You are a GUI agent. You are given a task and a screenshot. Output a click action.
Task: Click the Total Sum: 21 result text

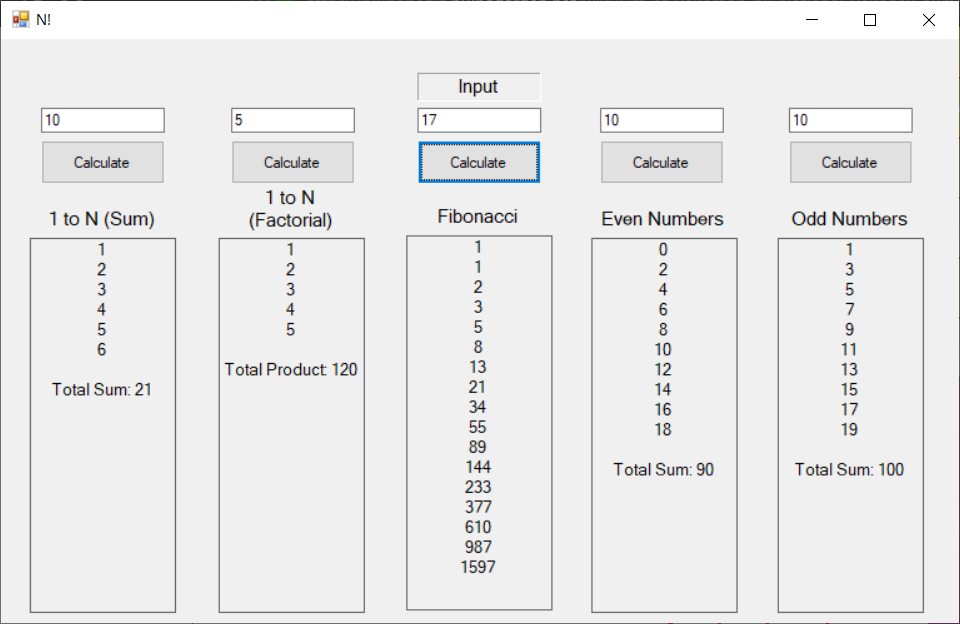click(102, 389)
